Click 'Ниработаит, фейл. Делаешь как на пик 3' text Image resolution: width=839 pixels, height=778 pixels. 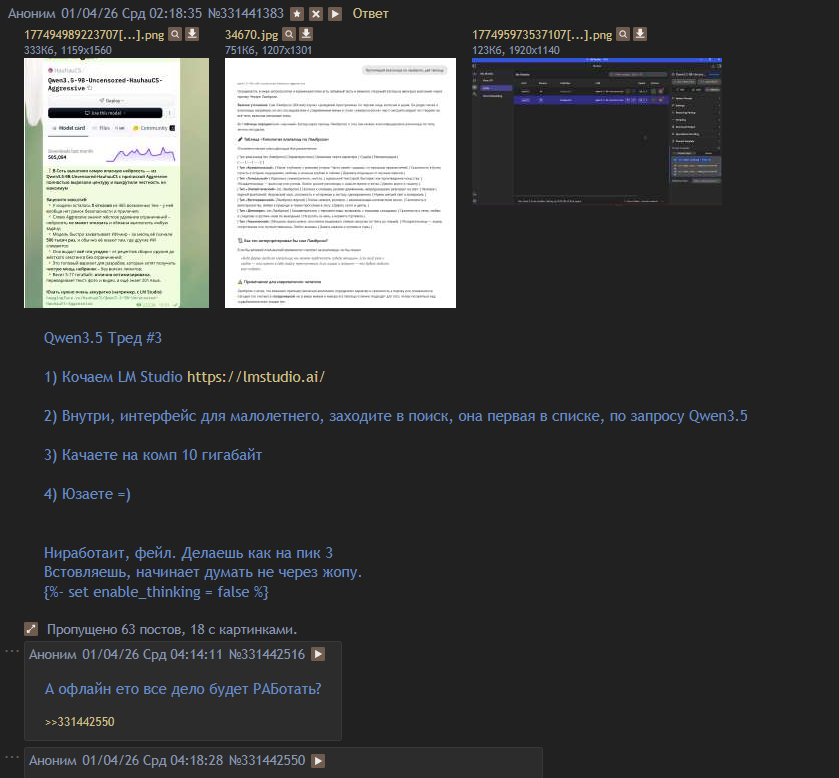click(188, 553)
